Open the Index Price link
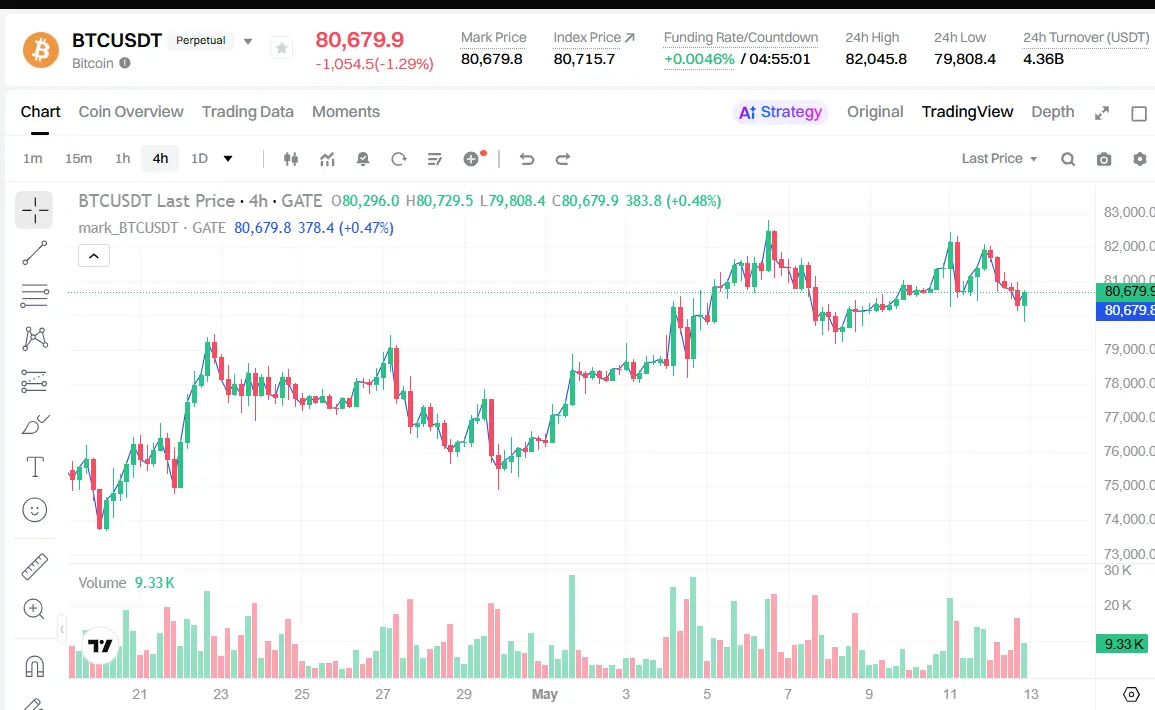Screen dimensions: 1155x710 pyautogui.click(x=594, y=38)
